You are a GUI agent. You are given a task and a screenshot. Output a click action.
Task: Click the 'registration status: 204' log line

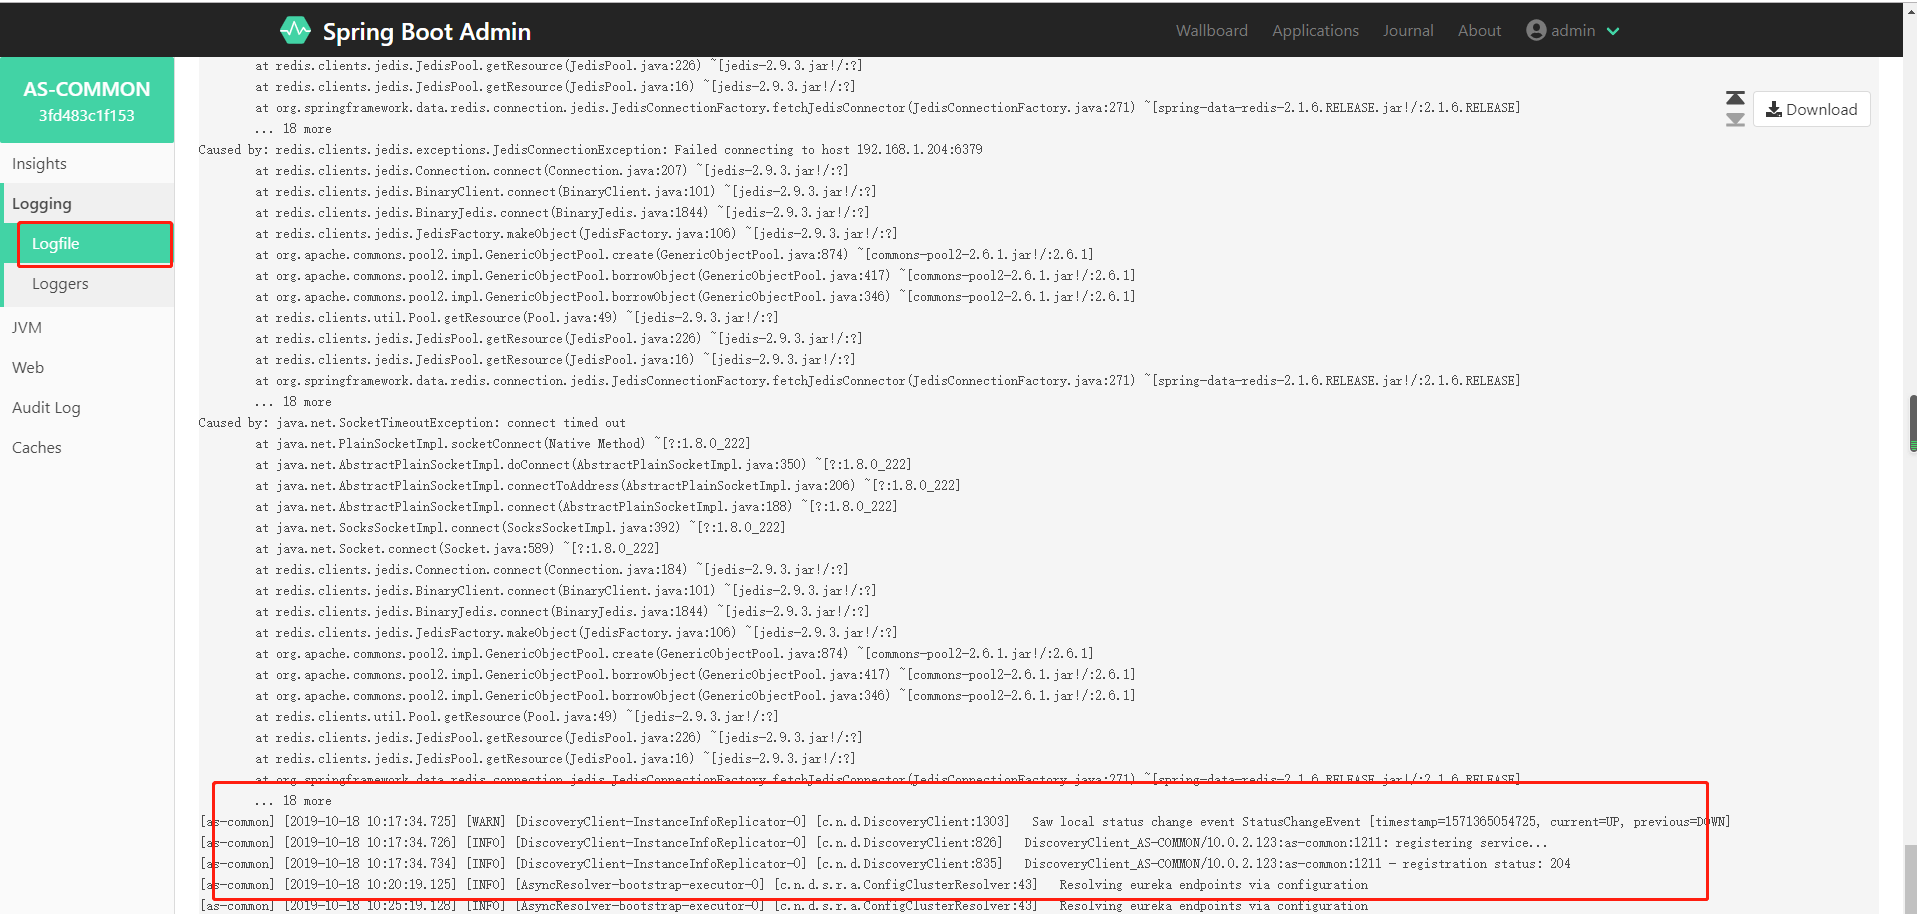(885, 864)
